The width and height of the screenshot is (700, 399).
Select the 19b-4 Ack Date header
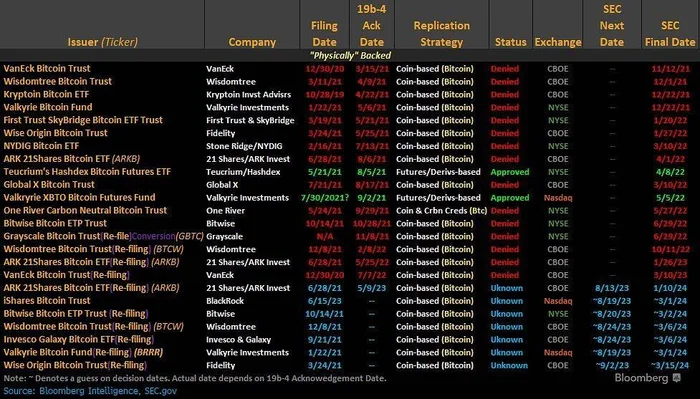[371, 25]
